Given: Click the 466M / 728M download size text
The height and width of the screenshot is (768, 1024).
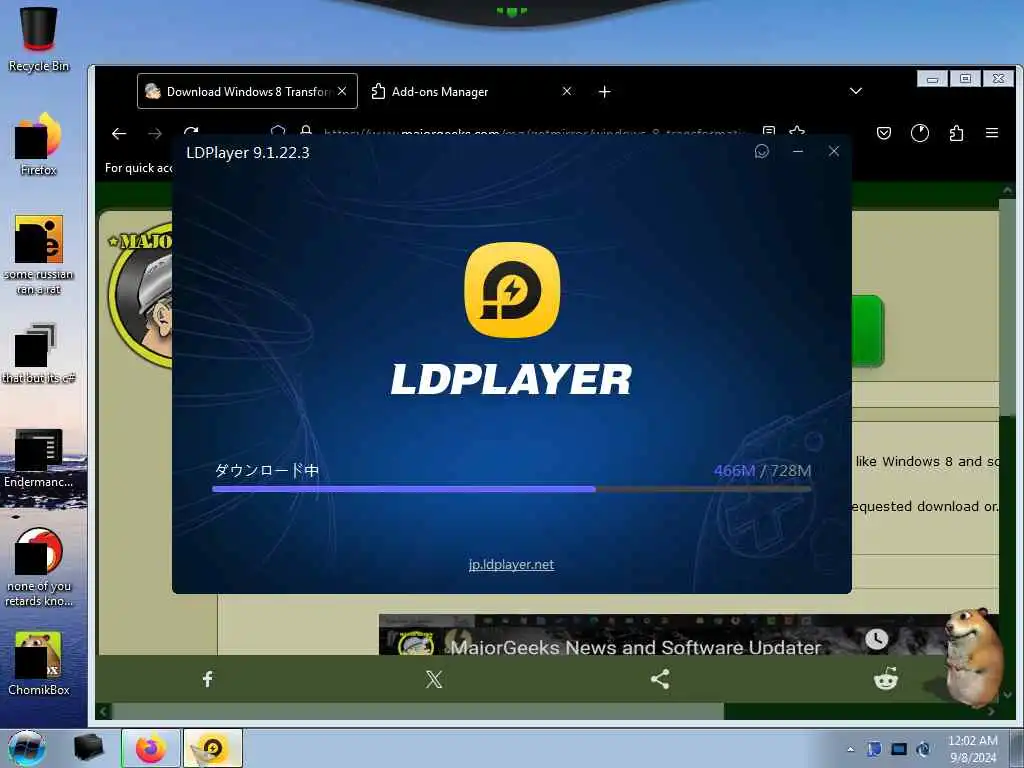Looking at the screenshot, I should point(762,470).
